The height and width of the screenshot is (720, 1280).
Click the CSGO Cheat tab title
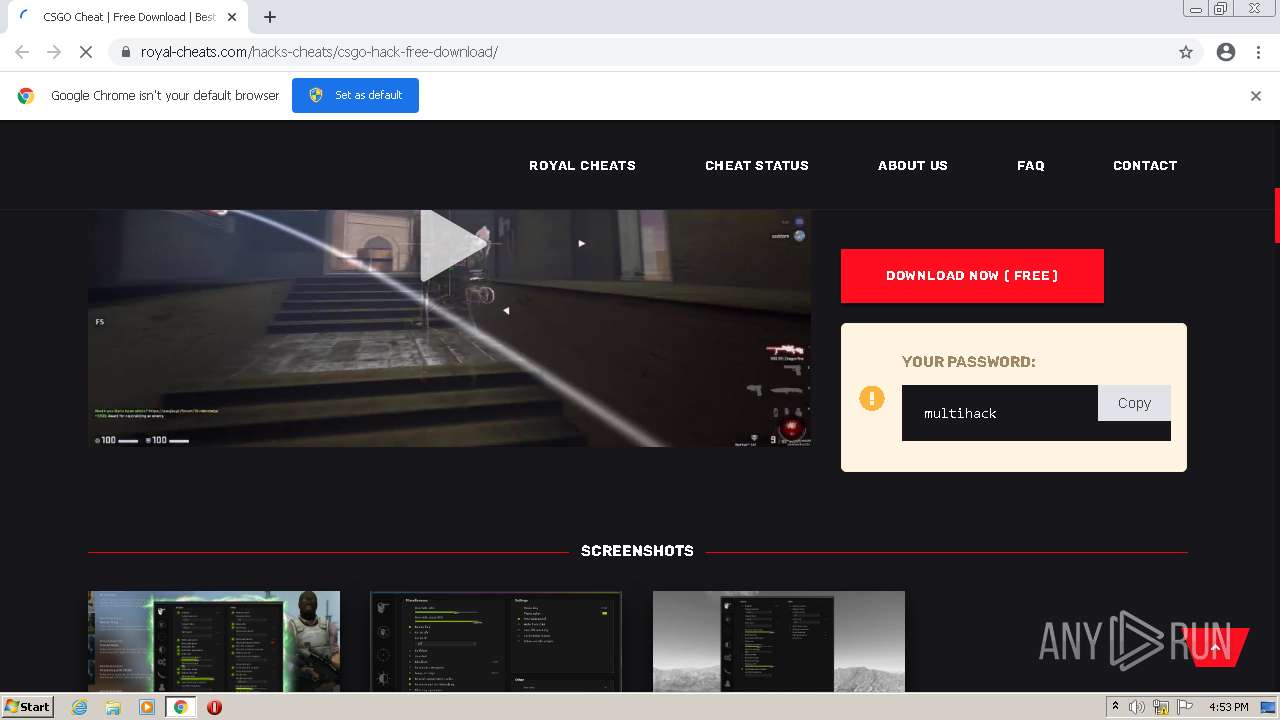pos(130,17)
